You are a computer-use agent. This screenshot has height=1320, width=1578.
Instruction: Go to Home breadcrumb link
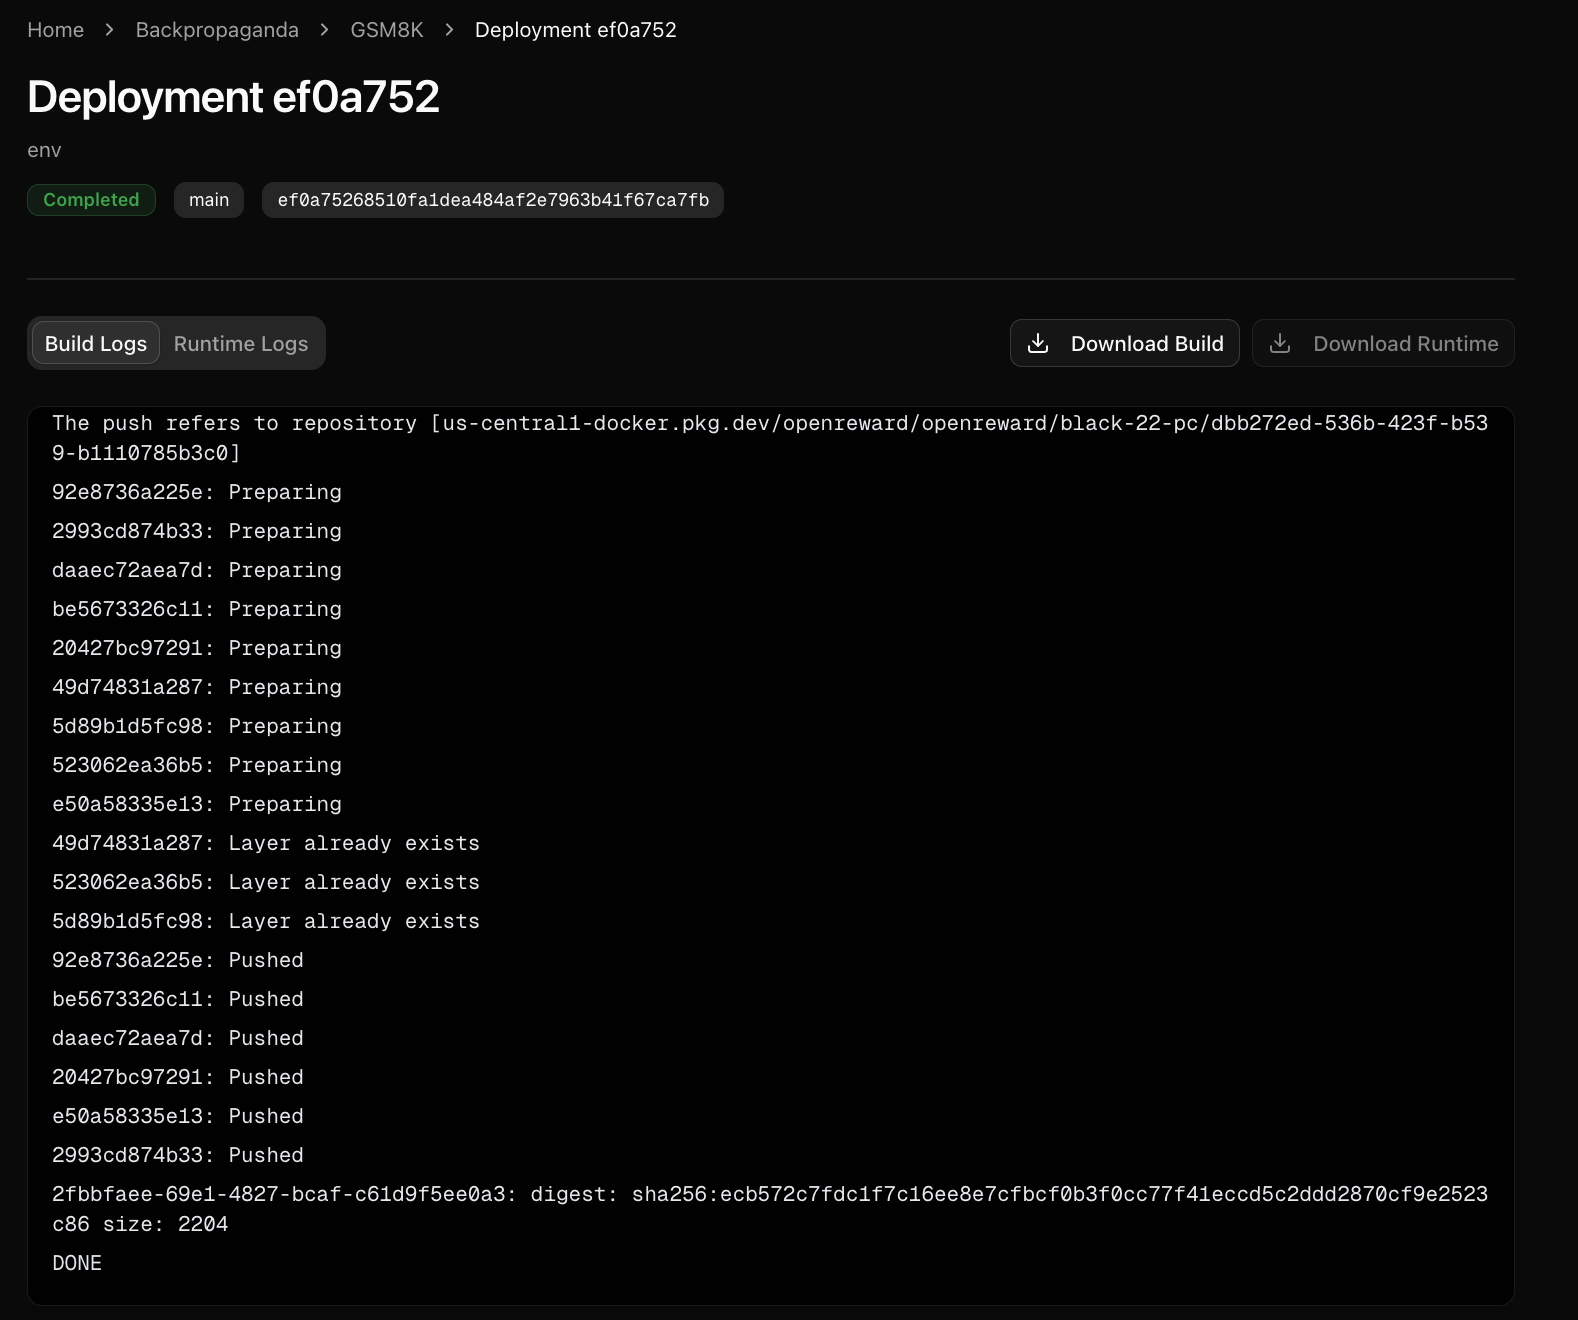(x=55, y=30)
